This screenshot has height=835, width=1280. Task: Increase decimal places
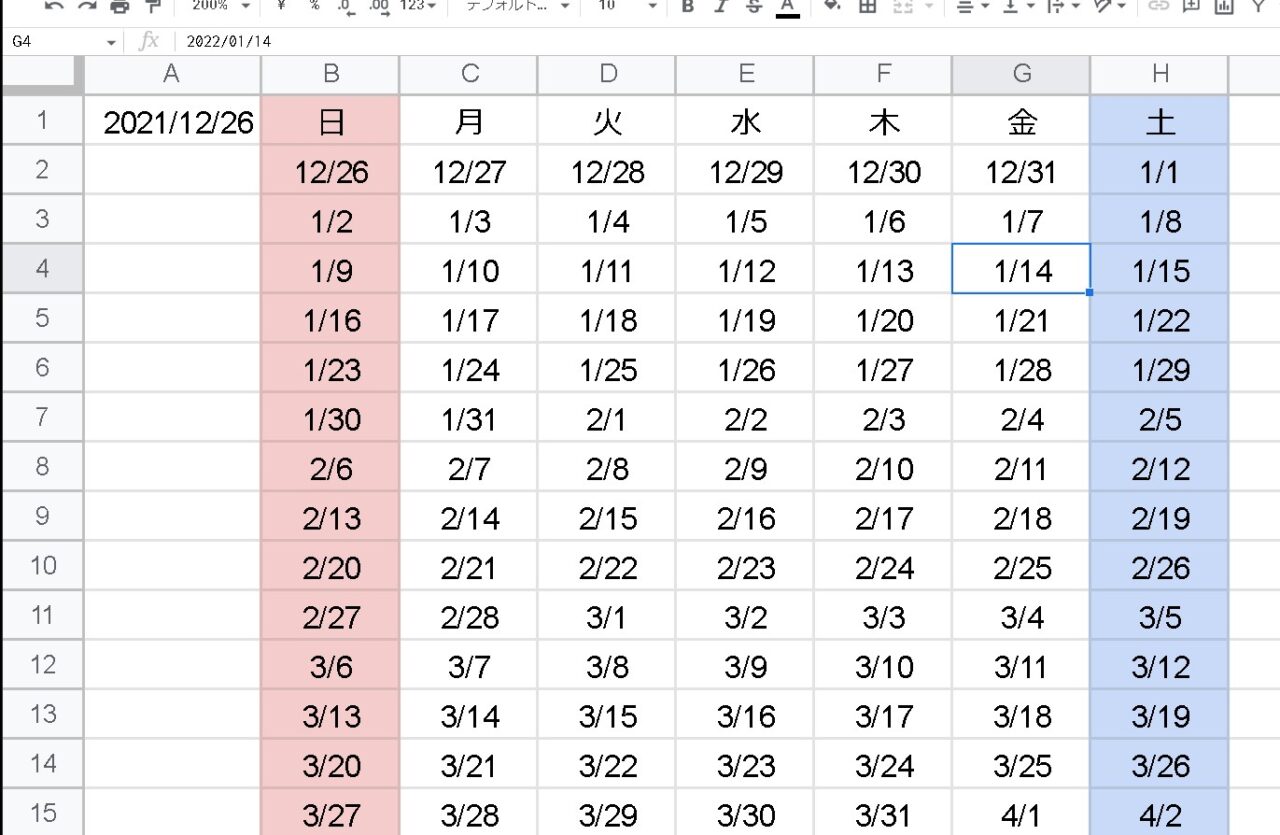378,8
